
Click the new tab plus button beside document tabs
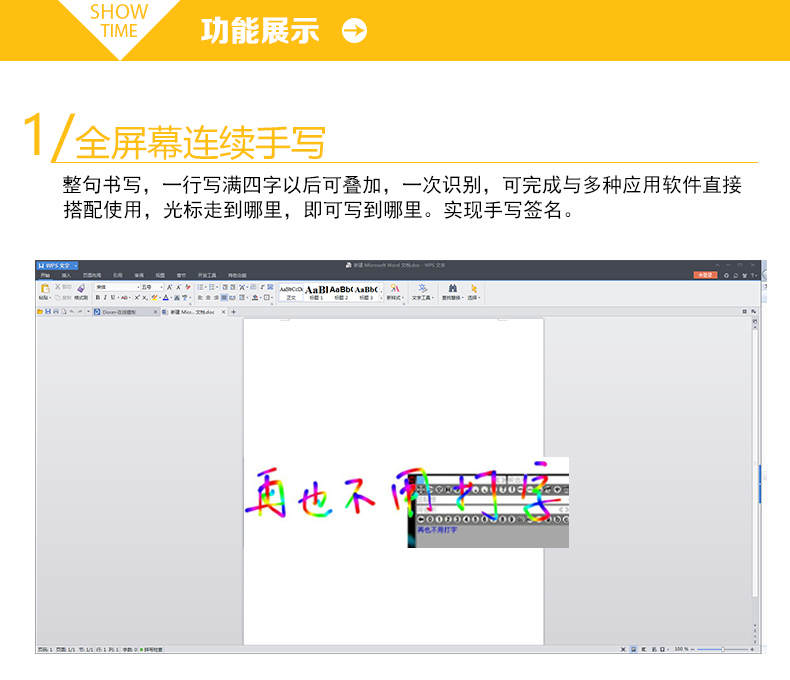(x=234, y=312)
